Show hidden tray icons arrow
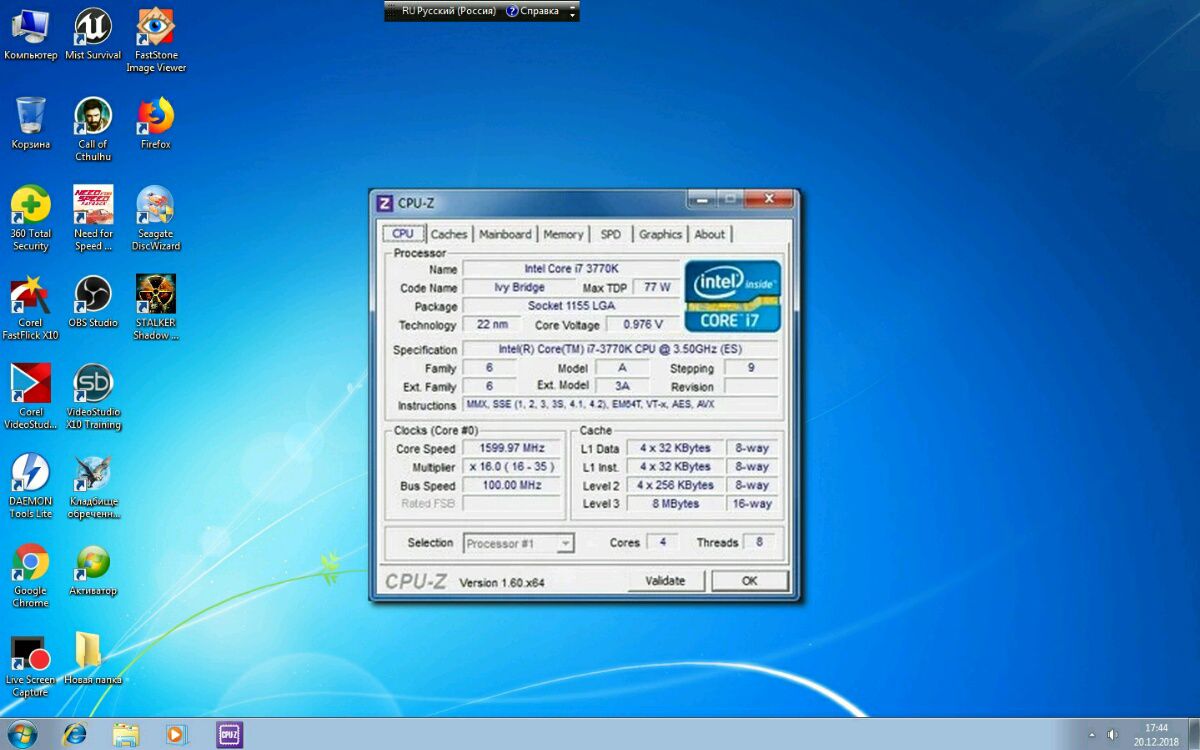 tap(1091, 735)
